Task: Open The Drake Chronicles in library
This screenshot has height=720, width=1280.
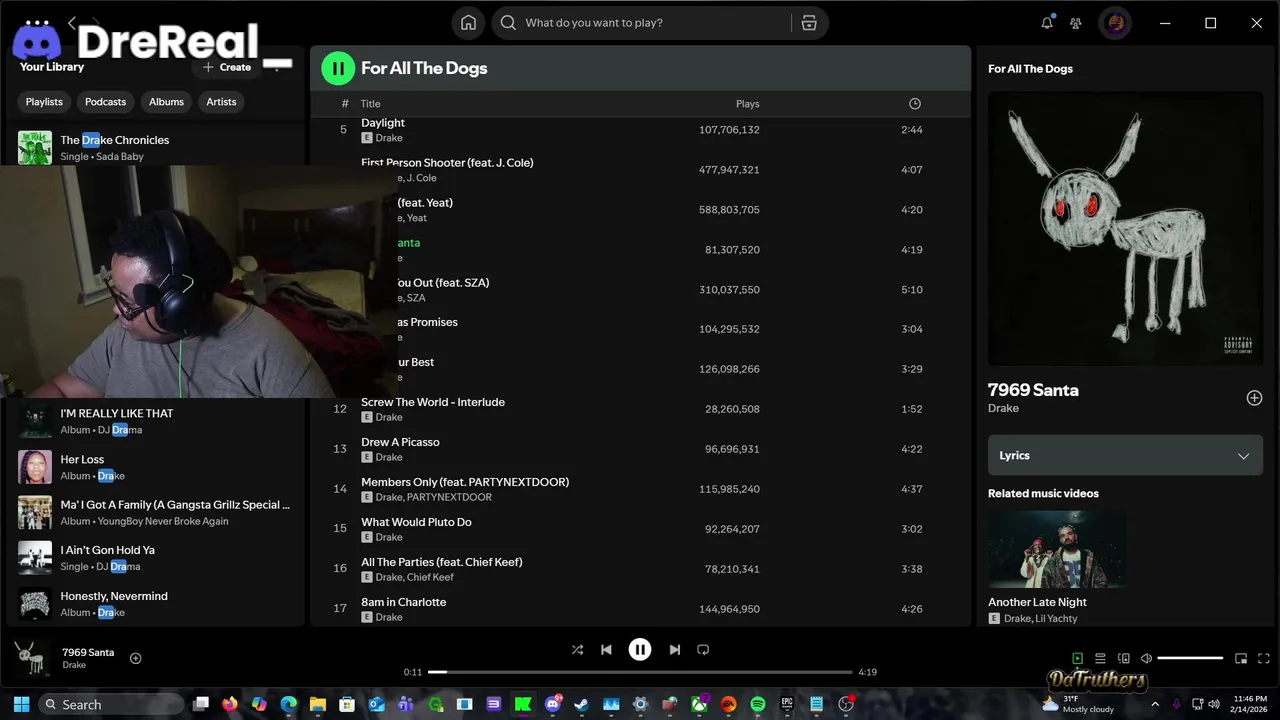Action: point(155,147)
